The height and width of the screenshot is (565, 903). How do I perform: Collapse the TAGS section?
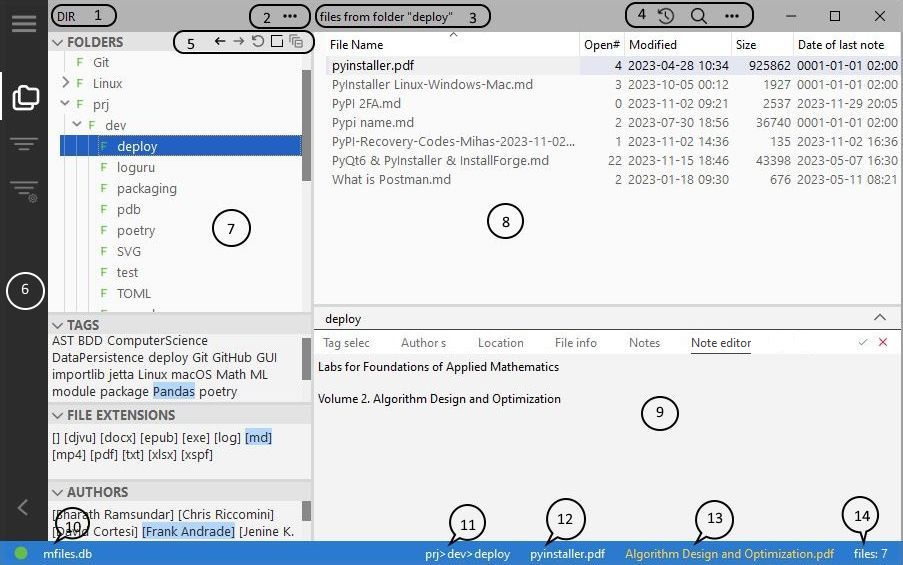click(x=58, y=325)
